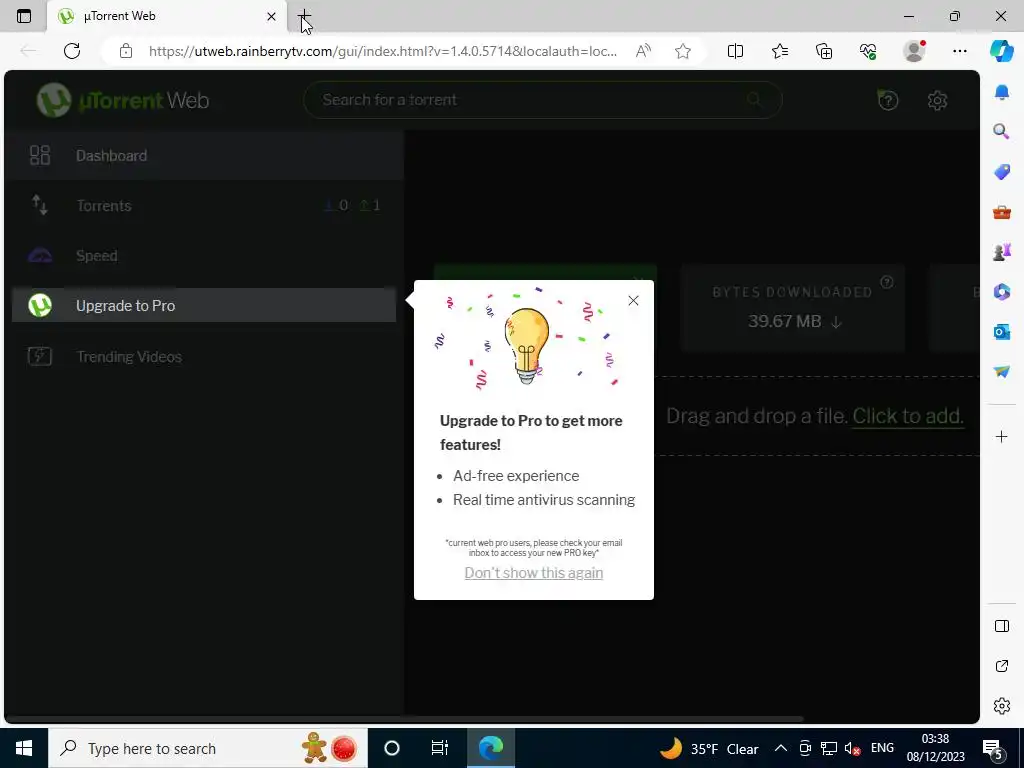The image size is (1024, 768).
Task: Add this page to favorites star
Action: tap(683, 51)
